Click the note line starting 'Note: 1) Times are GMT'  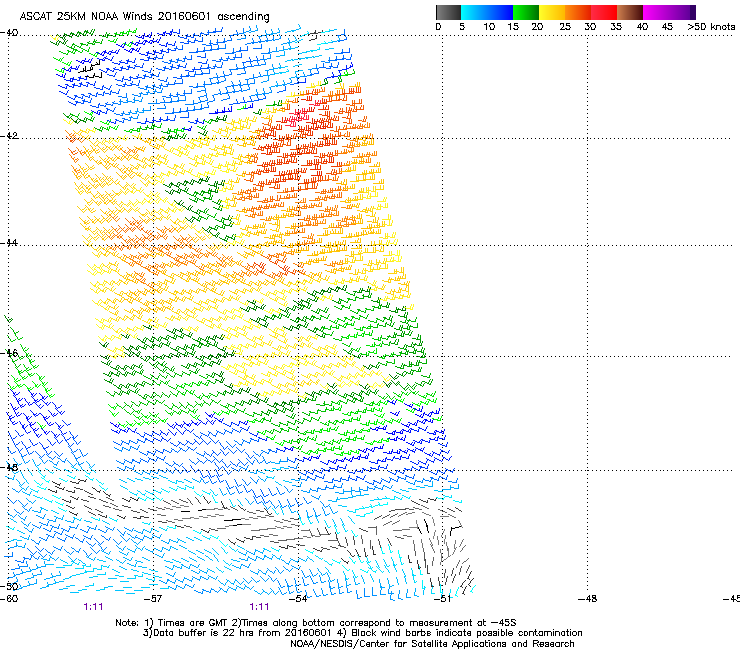coord(316,623)
